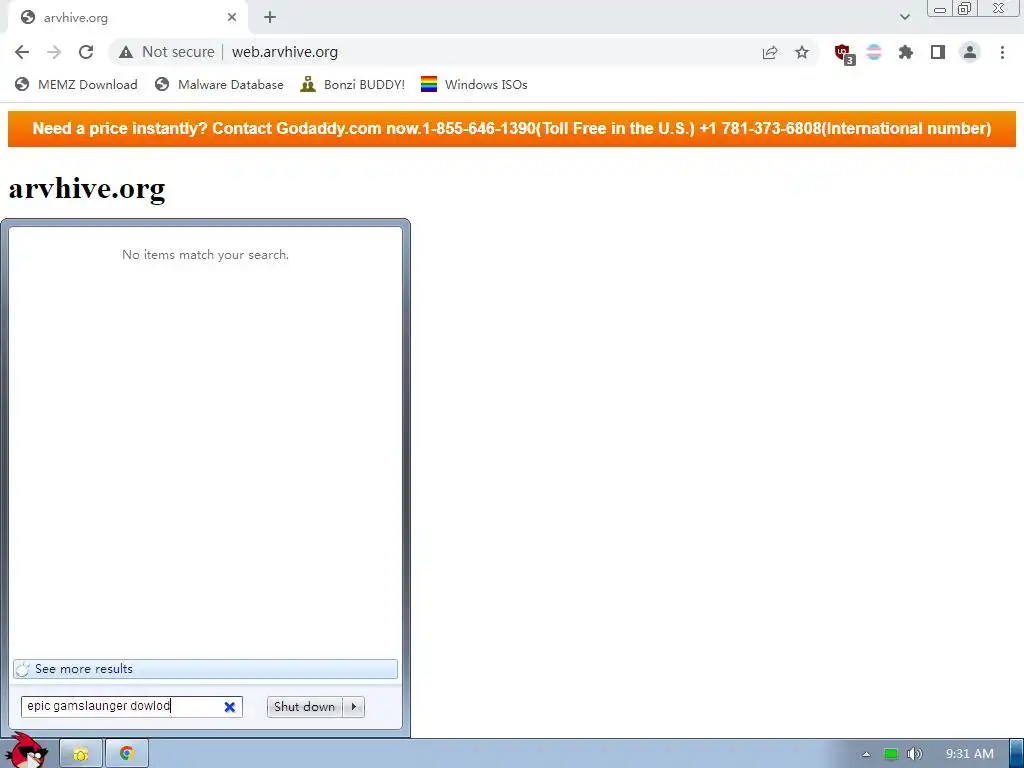Open the Chrome profile avatar
The image size is (1024, 768).
click(x=970, y=52)
